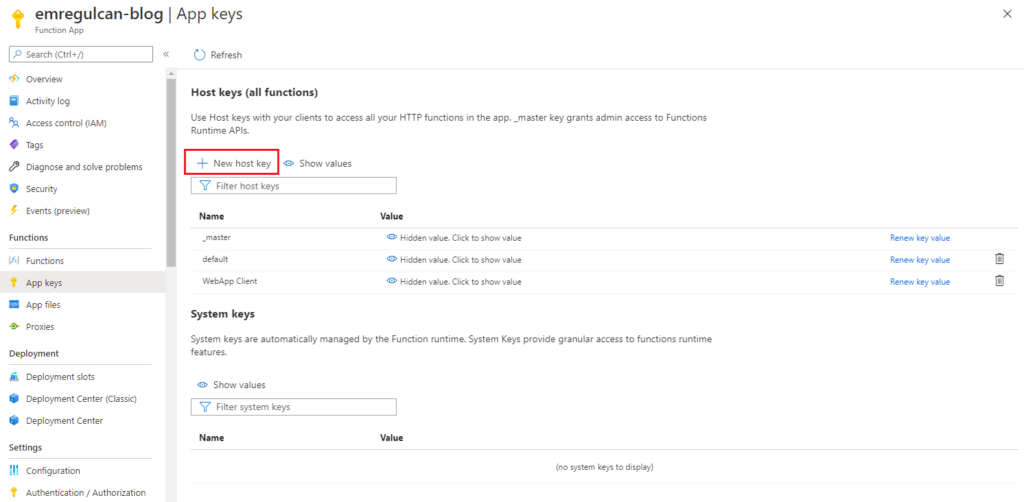
Task: Click the filter funnel in system keys
Action: pos(204,407)
